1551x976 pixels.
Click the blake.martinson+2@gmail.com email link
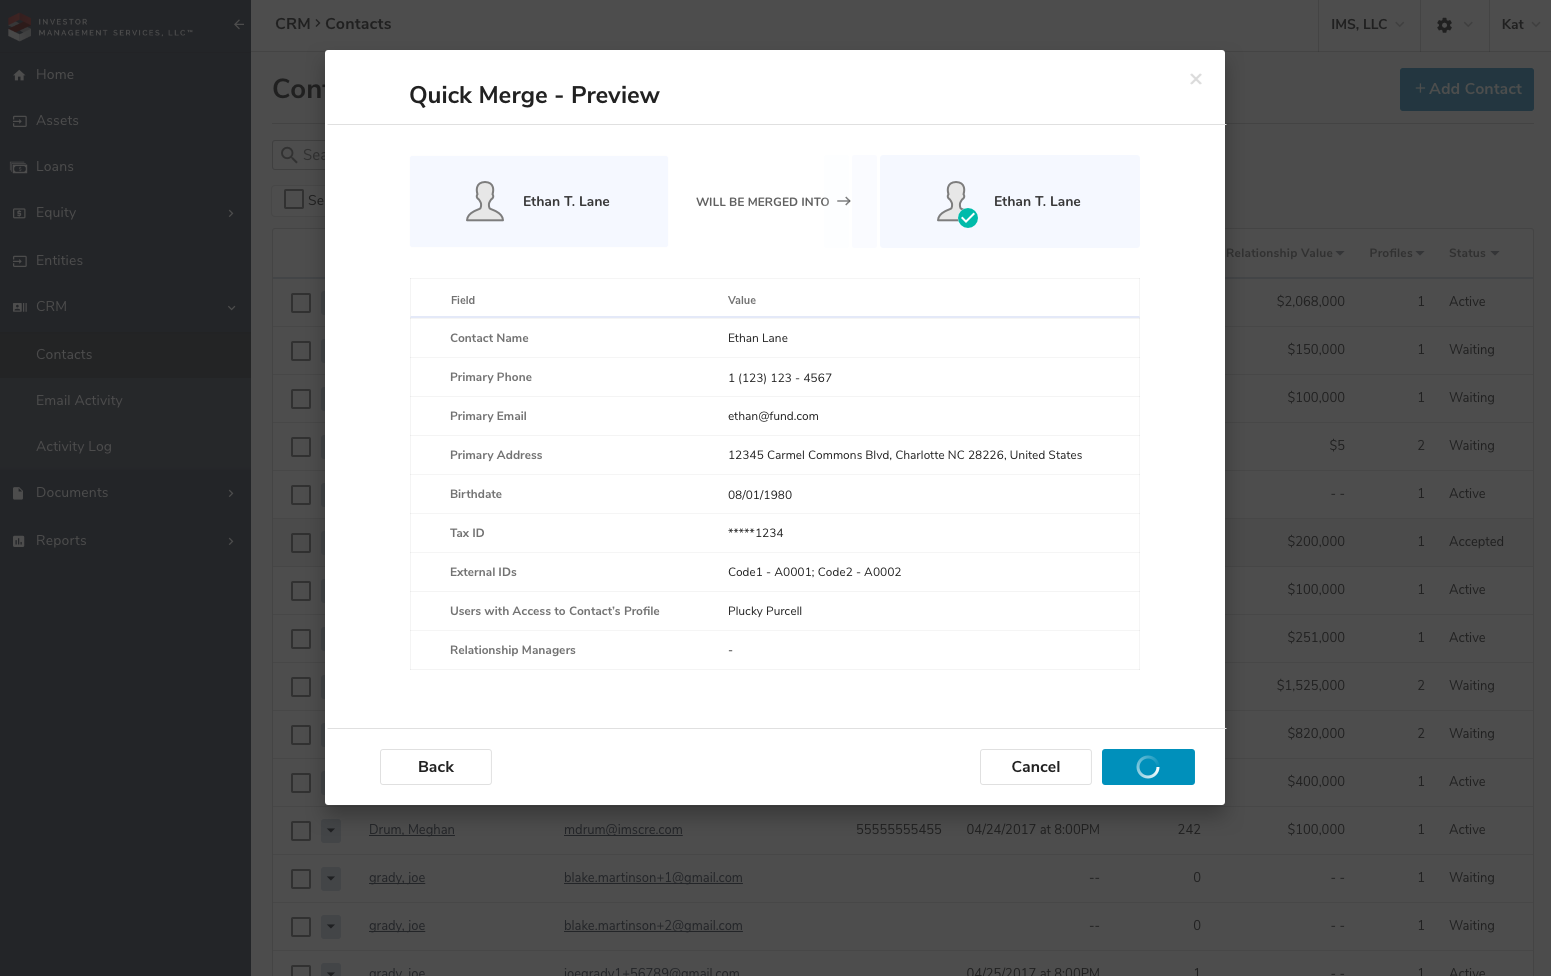(x=653, y=926)
